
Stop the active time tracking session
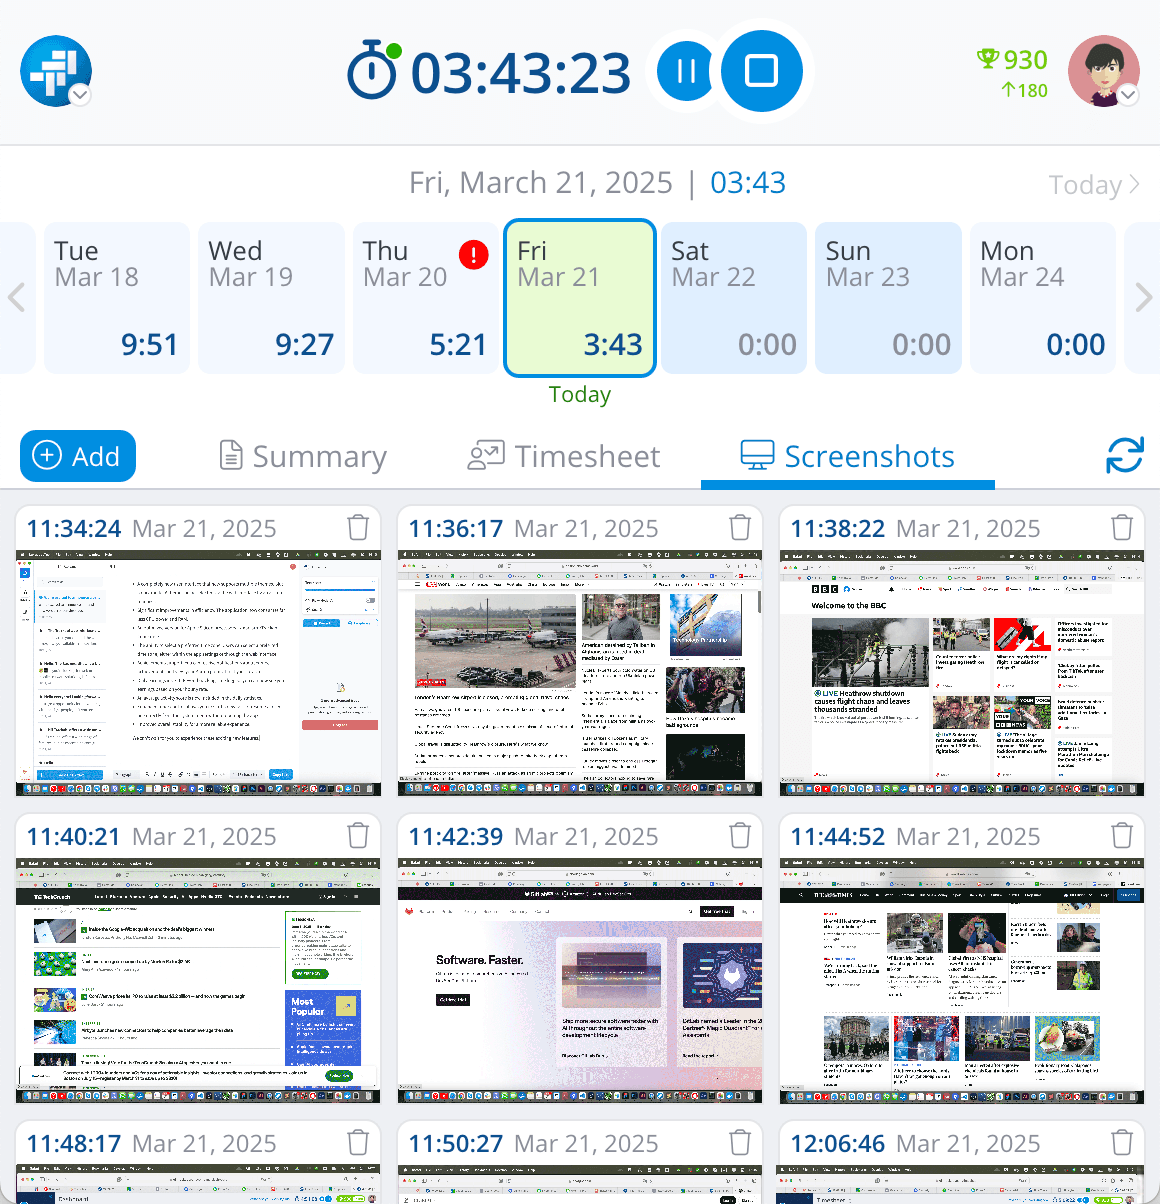[x=762, y=71]
